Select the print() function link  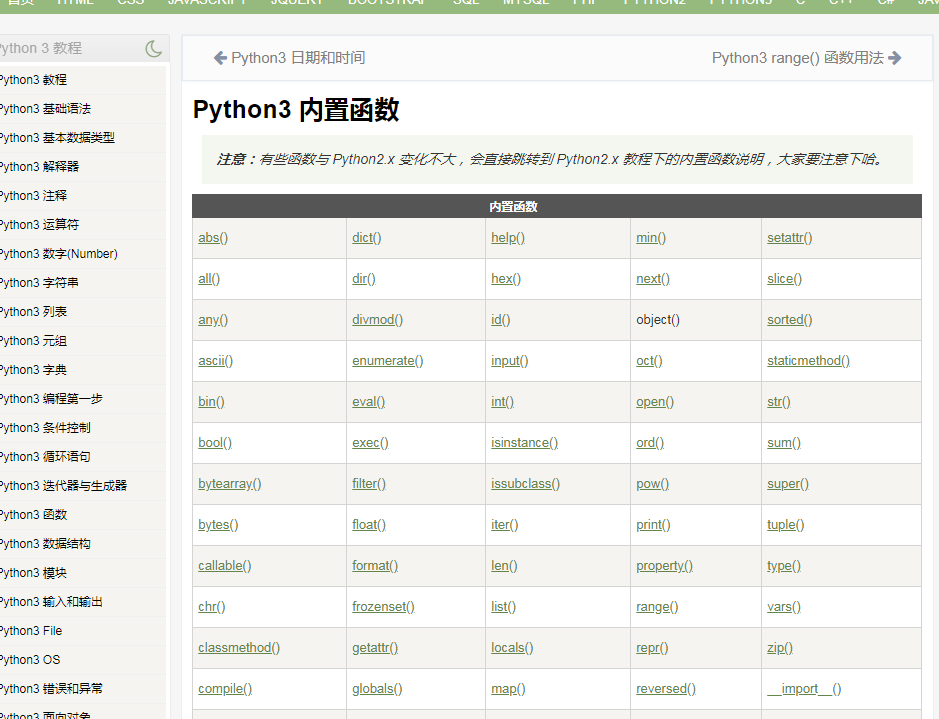click(653, 525)
